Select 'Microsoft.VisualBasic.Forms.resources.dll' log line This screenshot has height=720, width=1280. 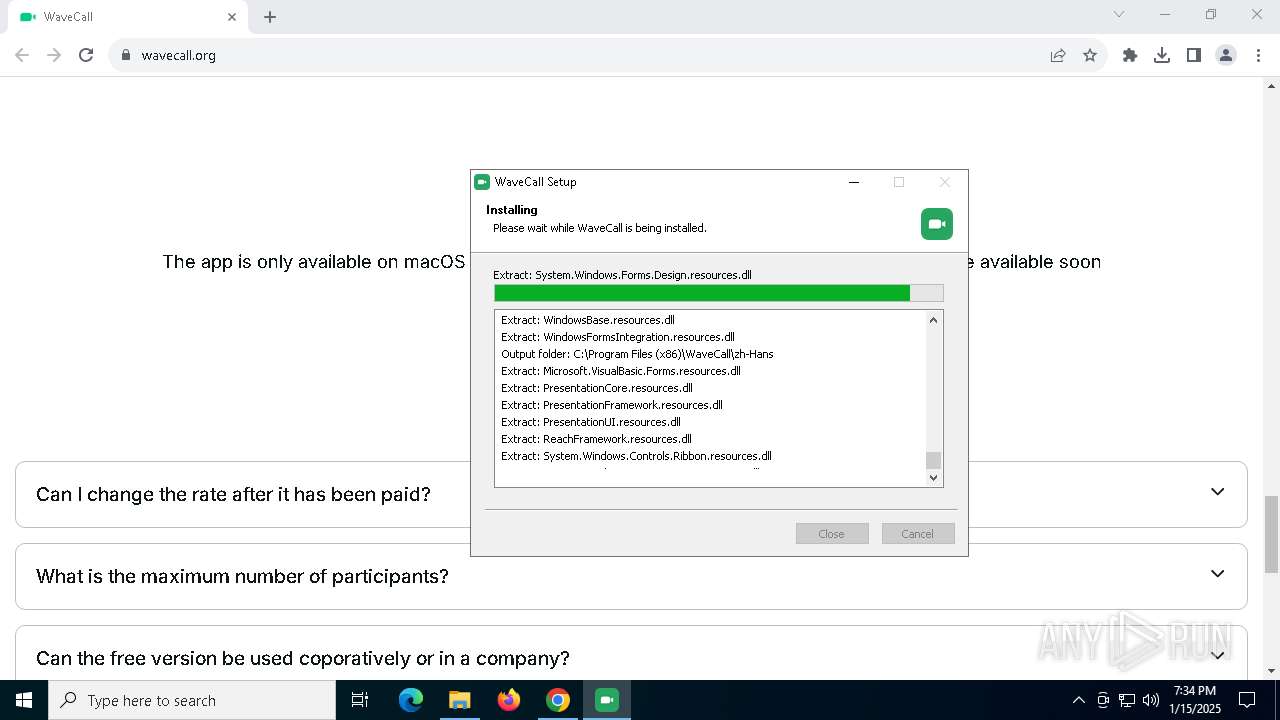621,371
